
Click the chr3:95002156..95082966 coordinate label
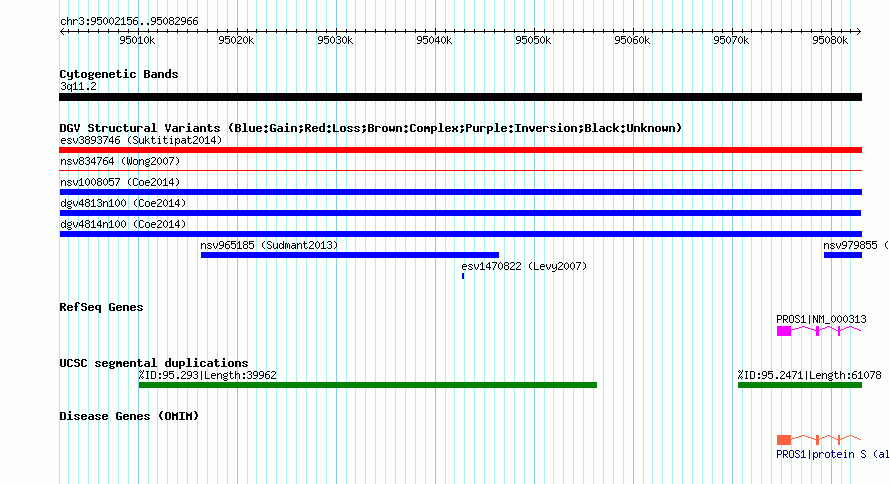(x=129, y=22)
